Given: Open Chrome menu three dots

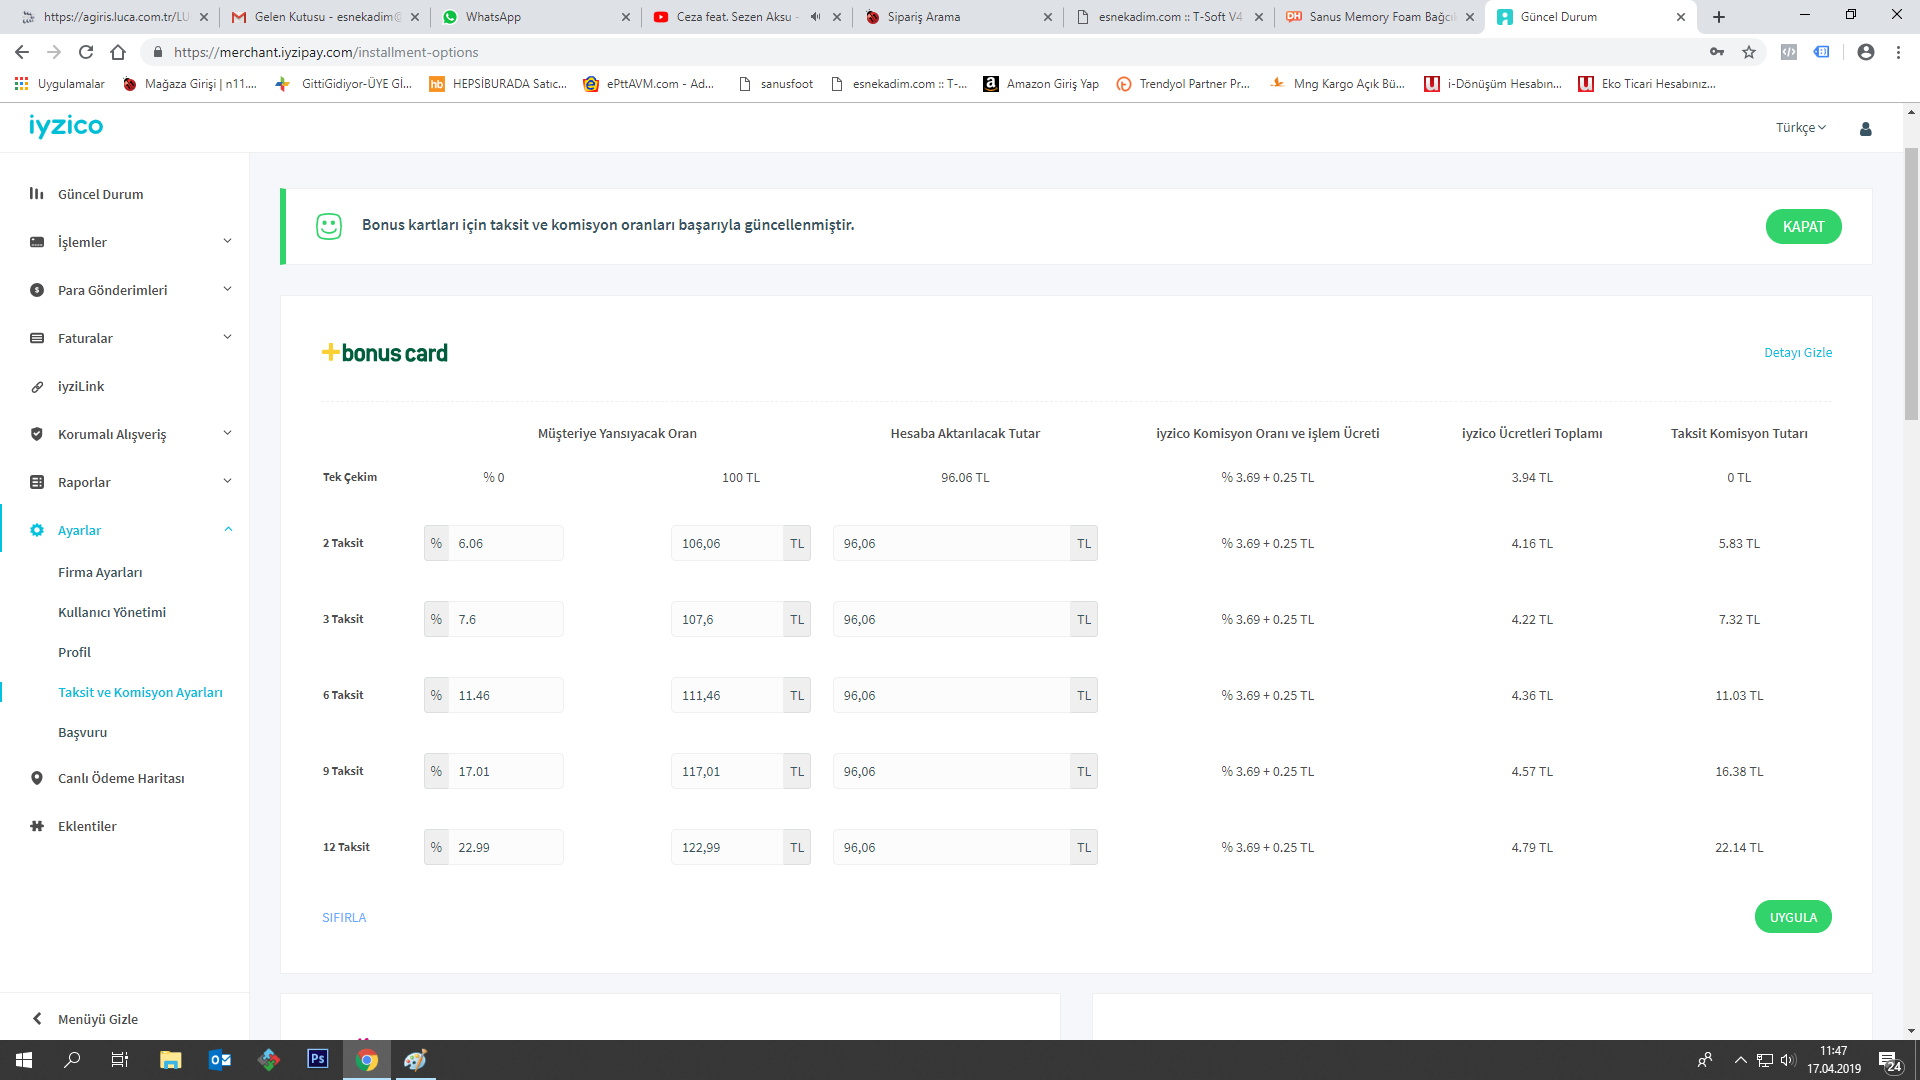Looking at the screenshot, I should 1898,52.
